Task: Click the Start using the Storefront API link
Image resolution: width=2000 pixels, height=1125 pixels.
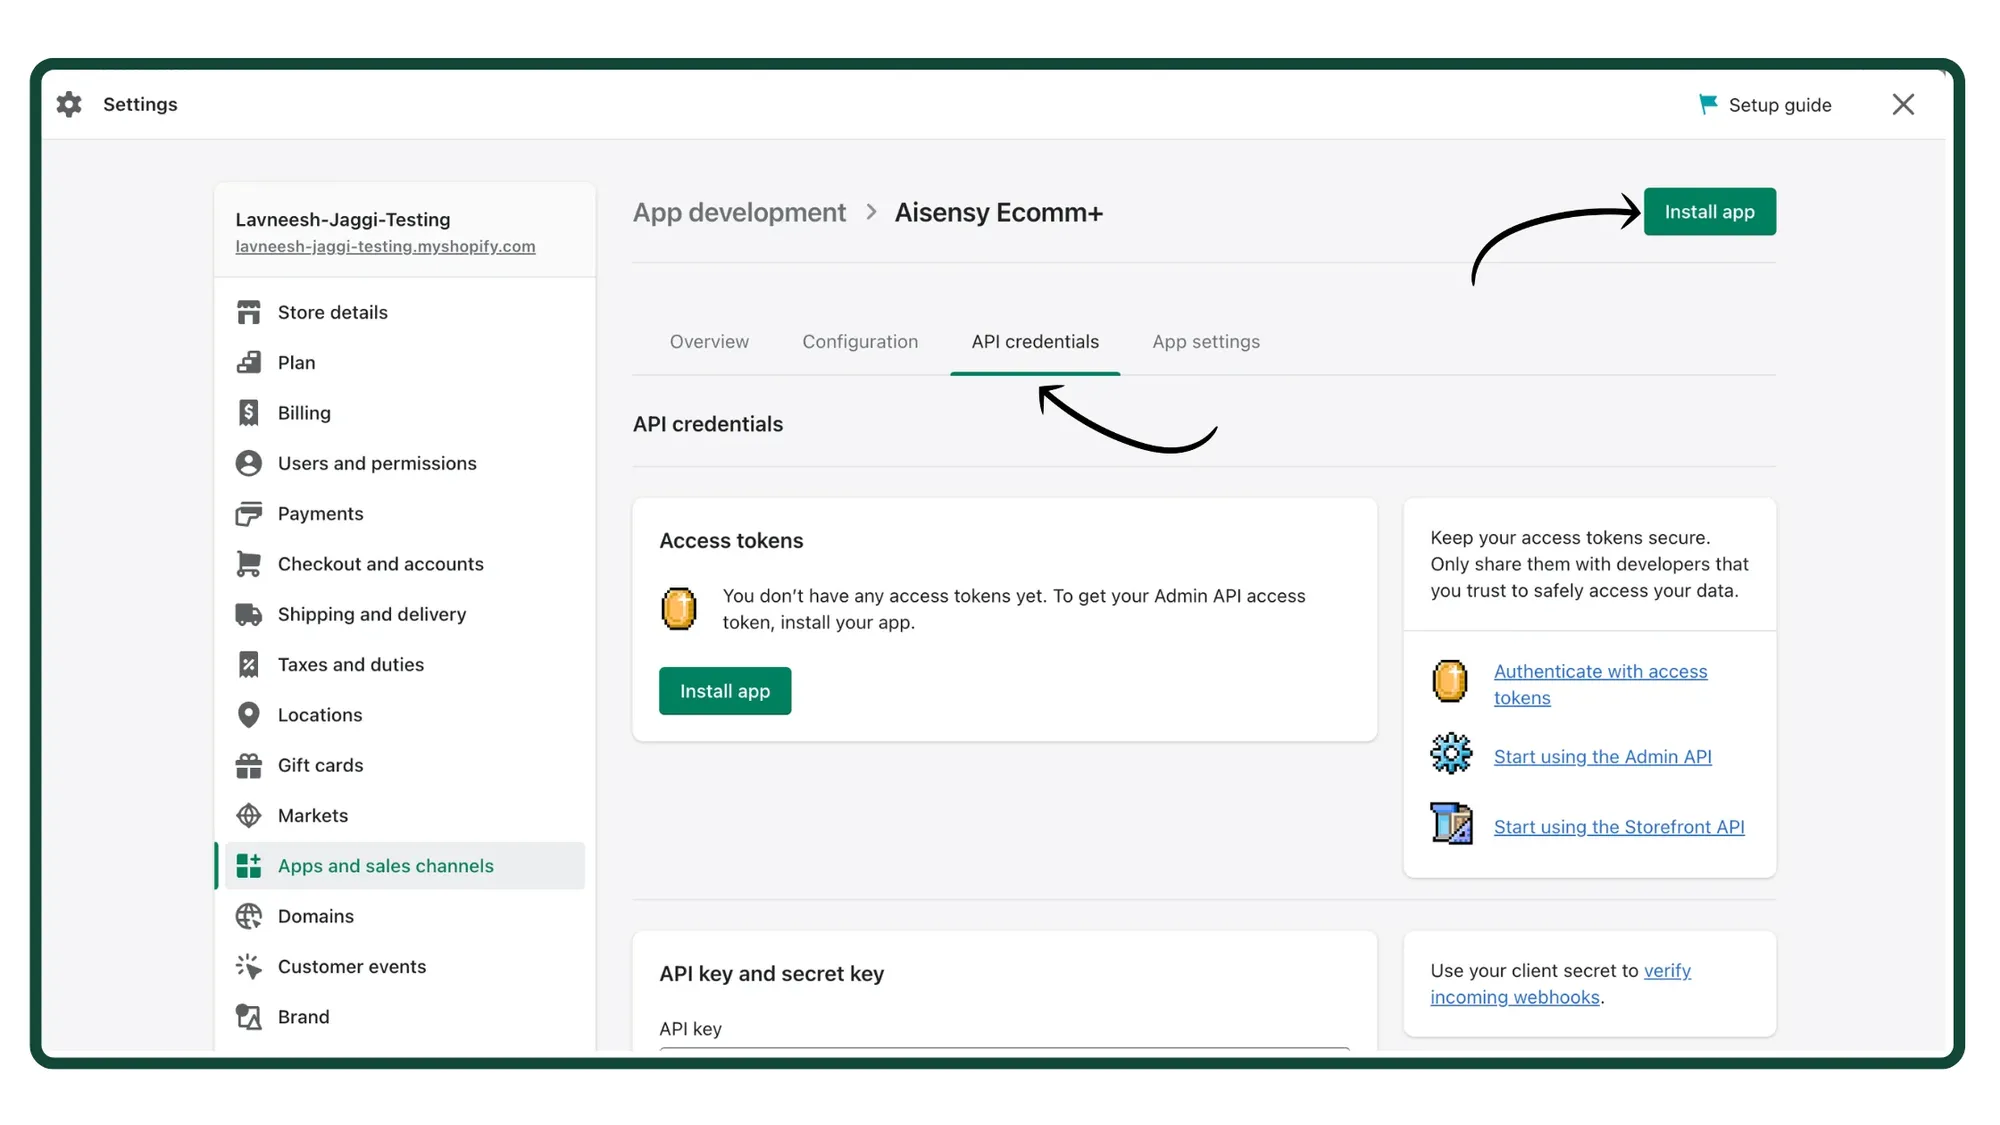Action: tap(1619, 826)
